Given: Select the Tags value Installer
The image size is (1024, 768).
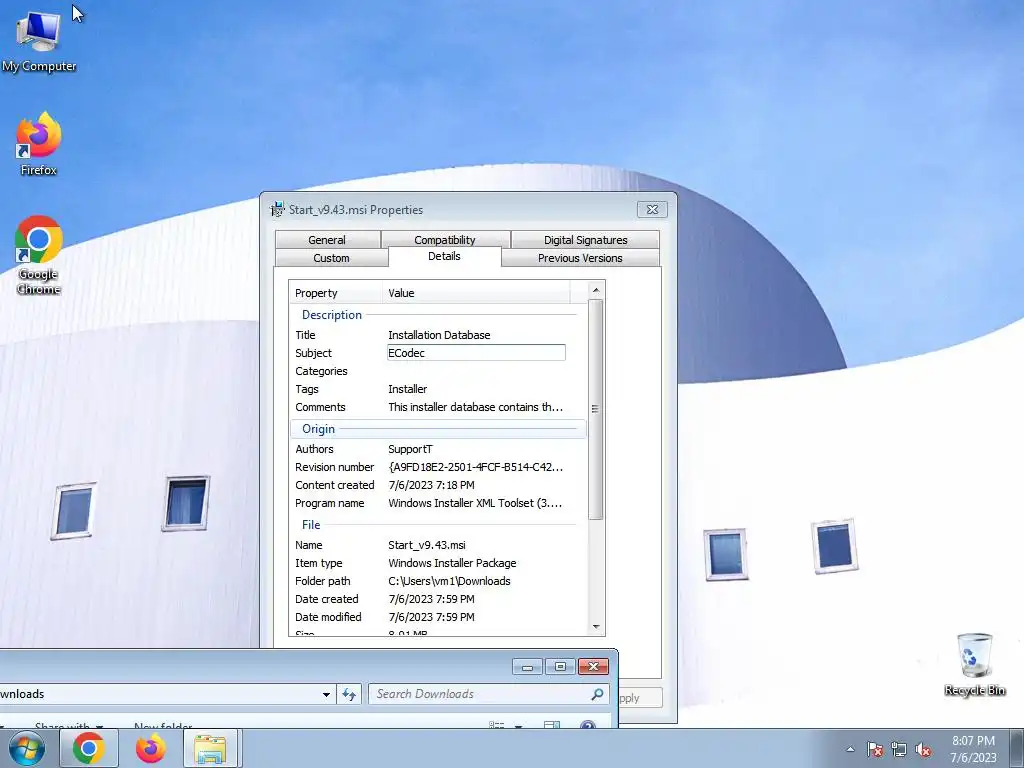Looking at the screenshot, I should (408, 389).
